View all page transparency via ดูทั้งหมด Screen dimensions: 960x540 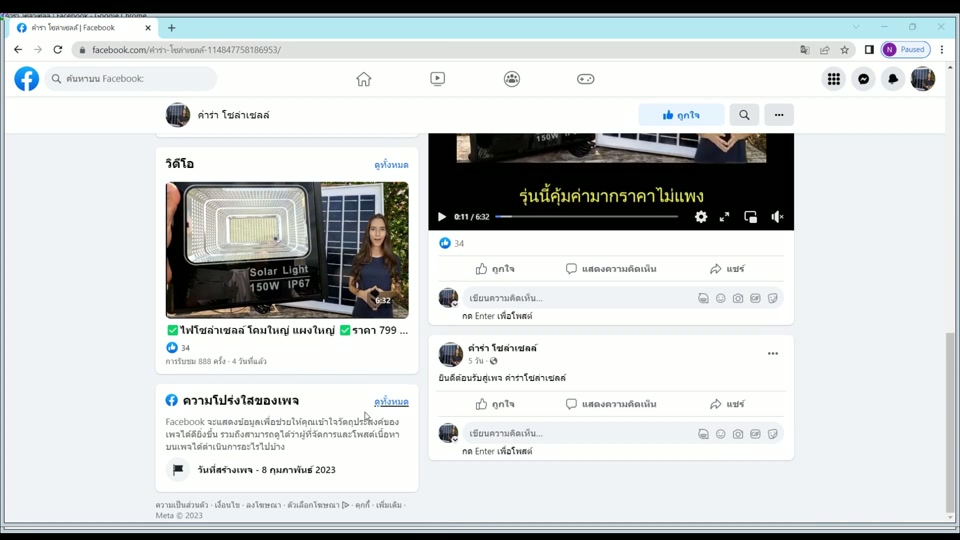point(391,402)
